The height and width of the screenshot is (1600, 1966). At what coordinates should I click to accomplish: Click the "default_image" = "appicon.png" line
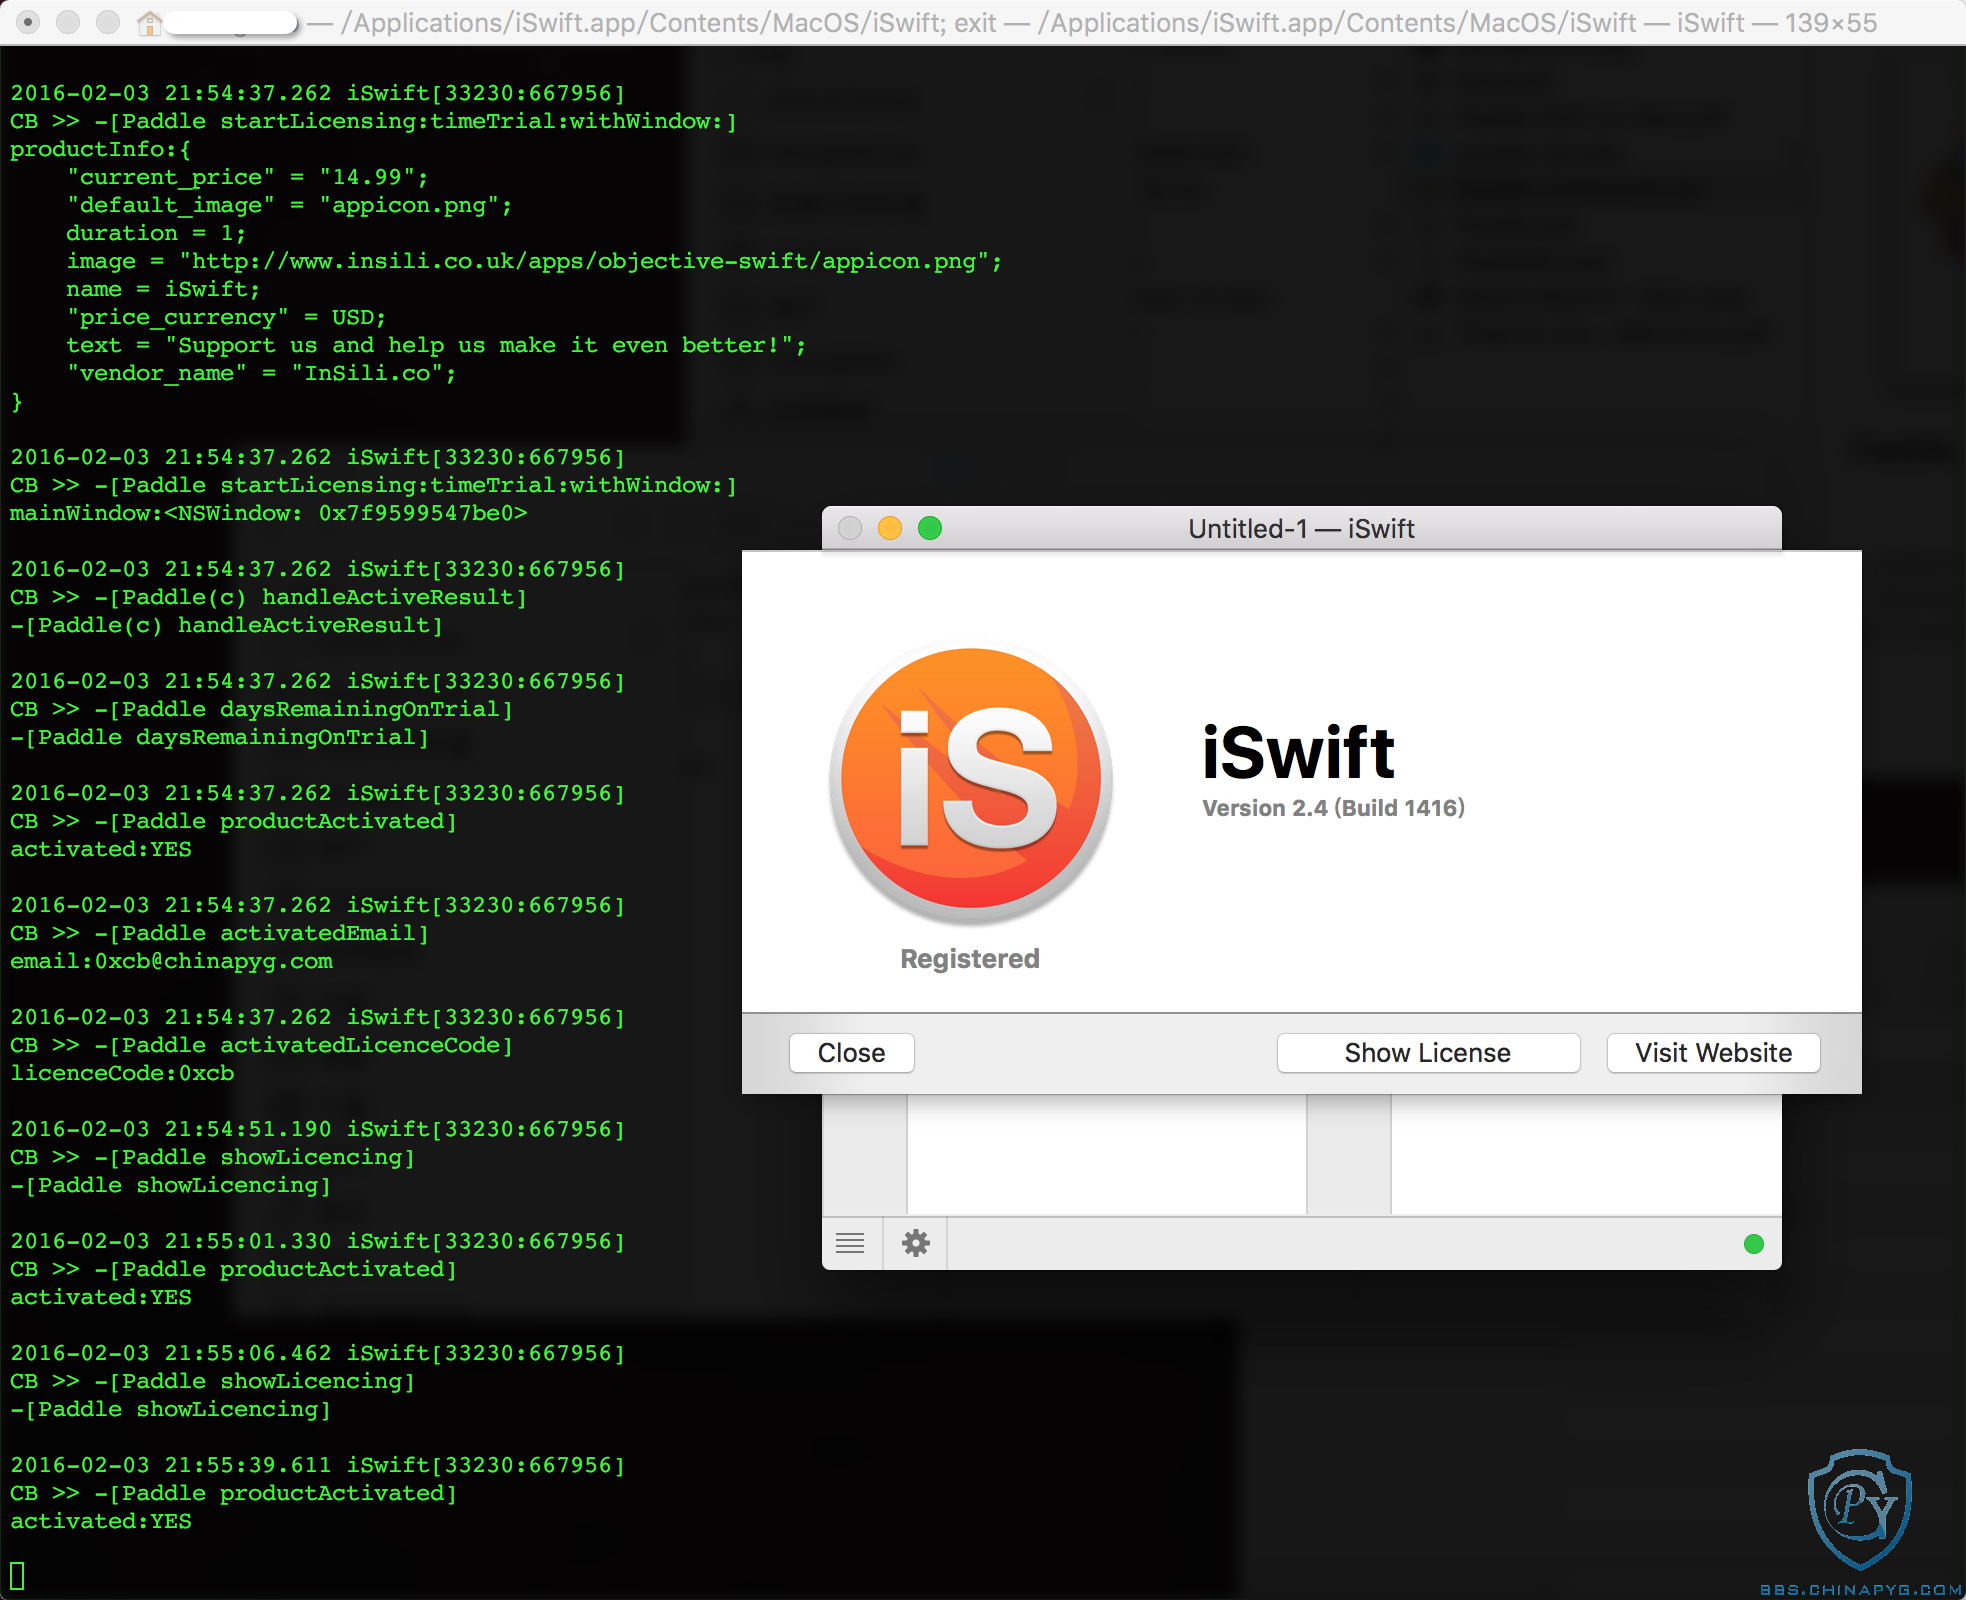point(289,205)
